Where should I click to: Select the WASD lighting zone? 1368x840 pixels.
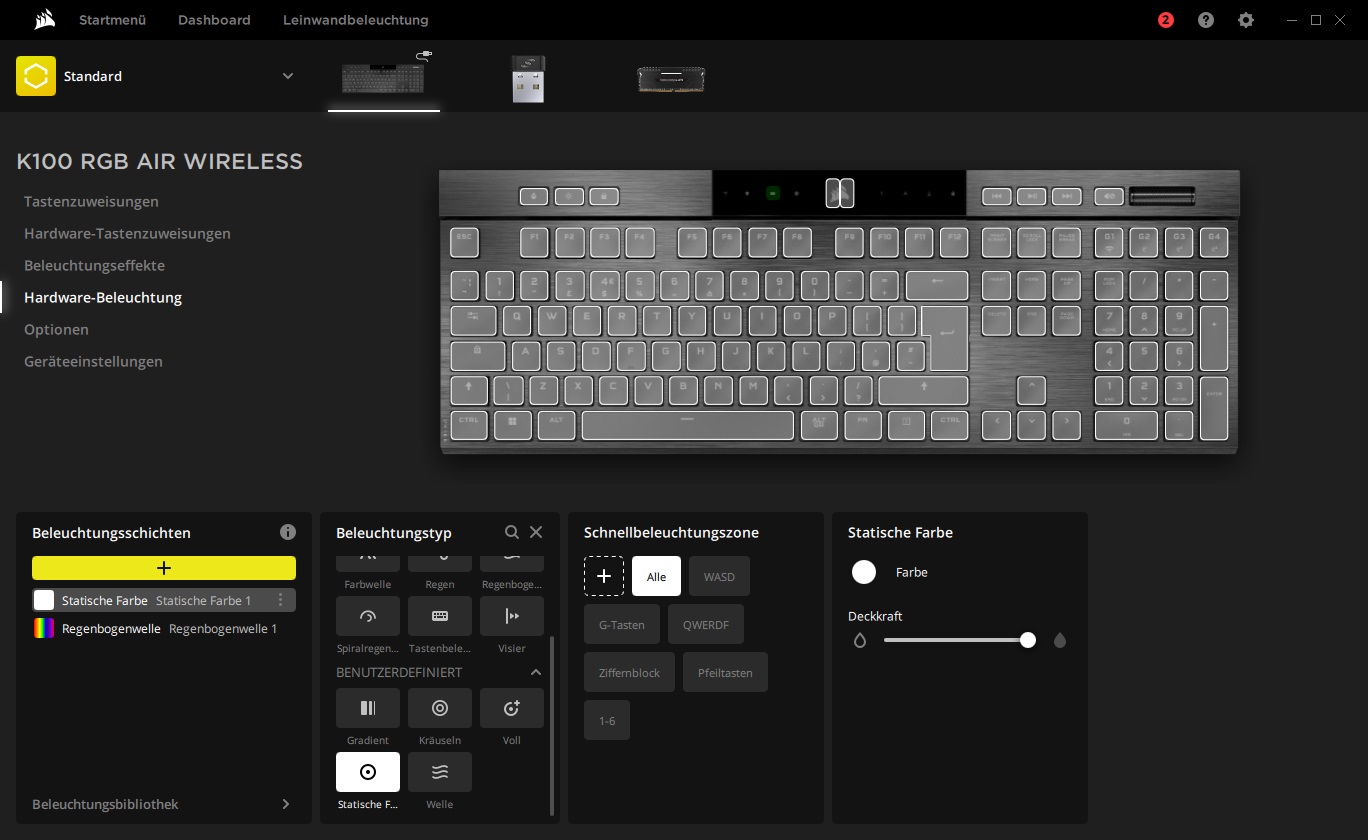click(719, 576)
